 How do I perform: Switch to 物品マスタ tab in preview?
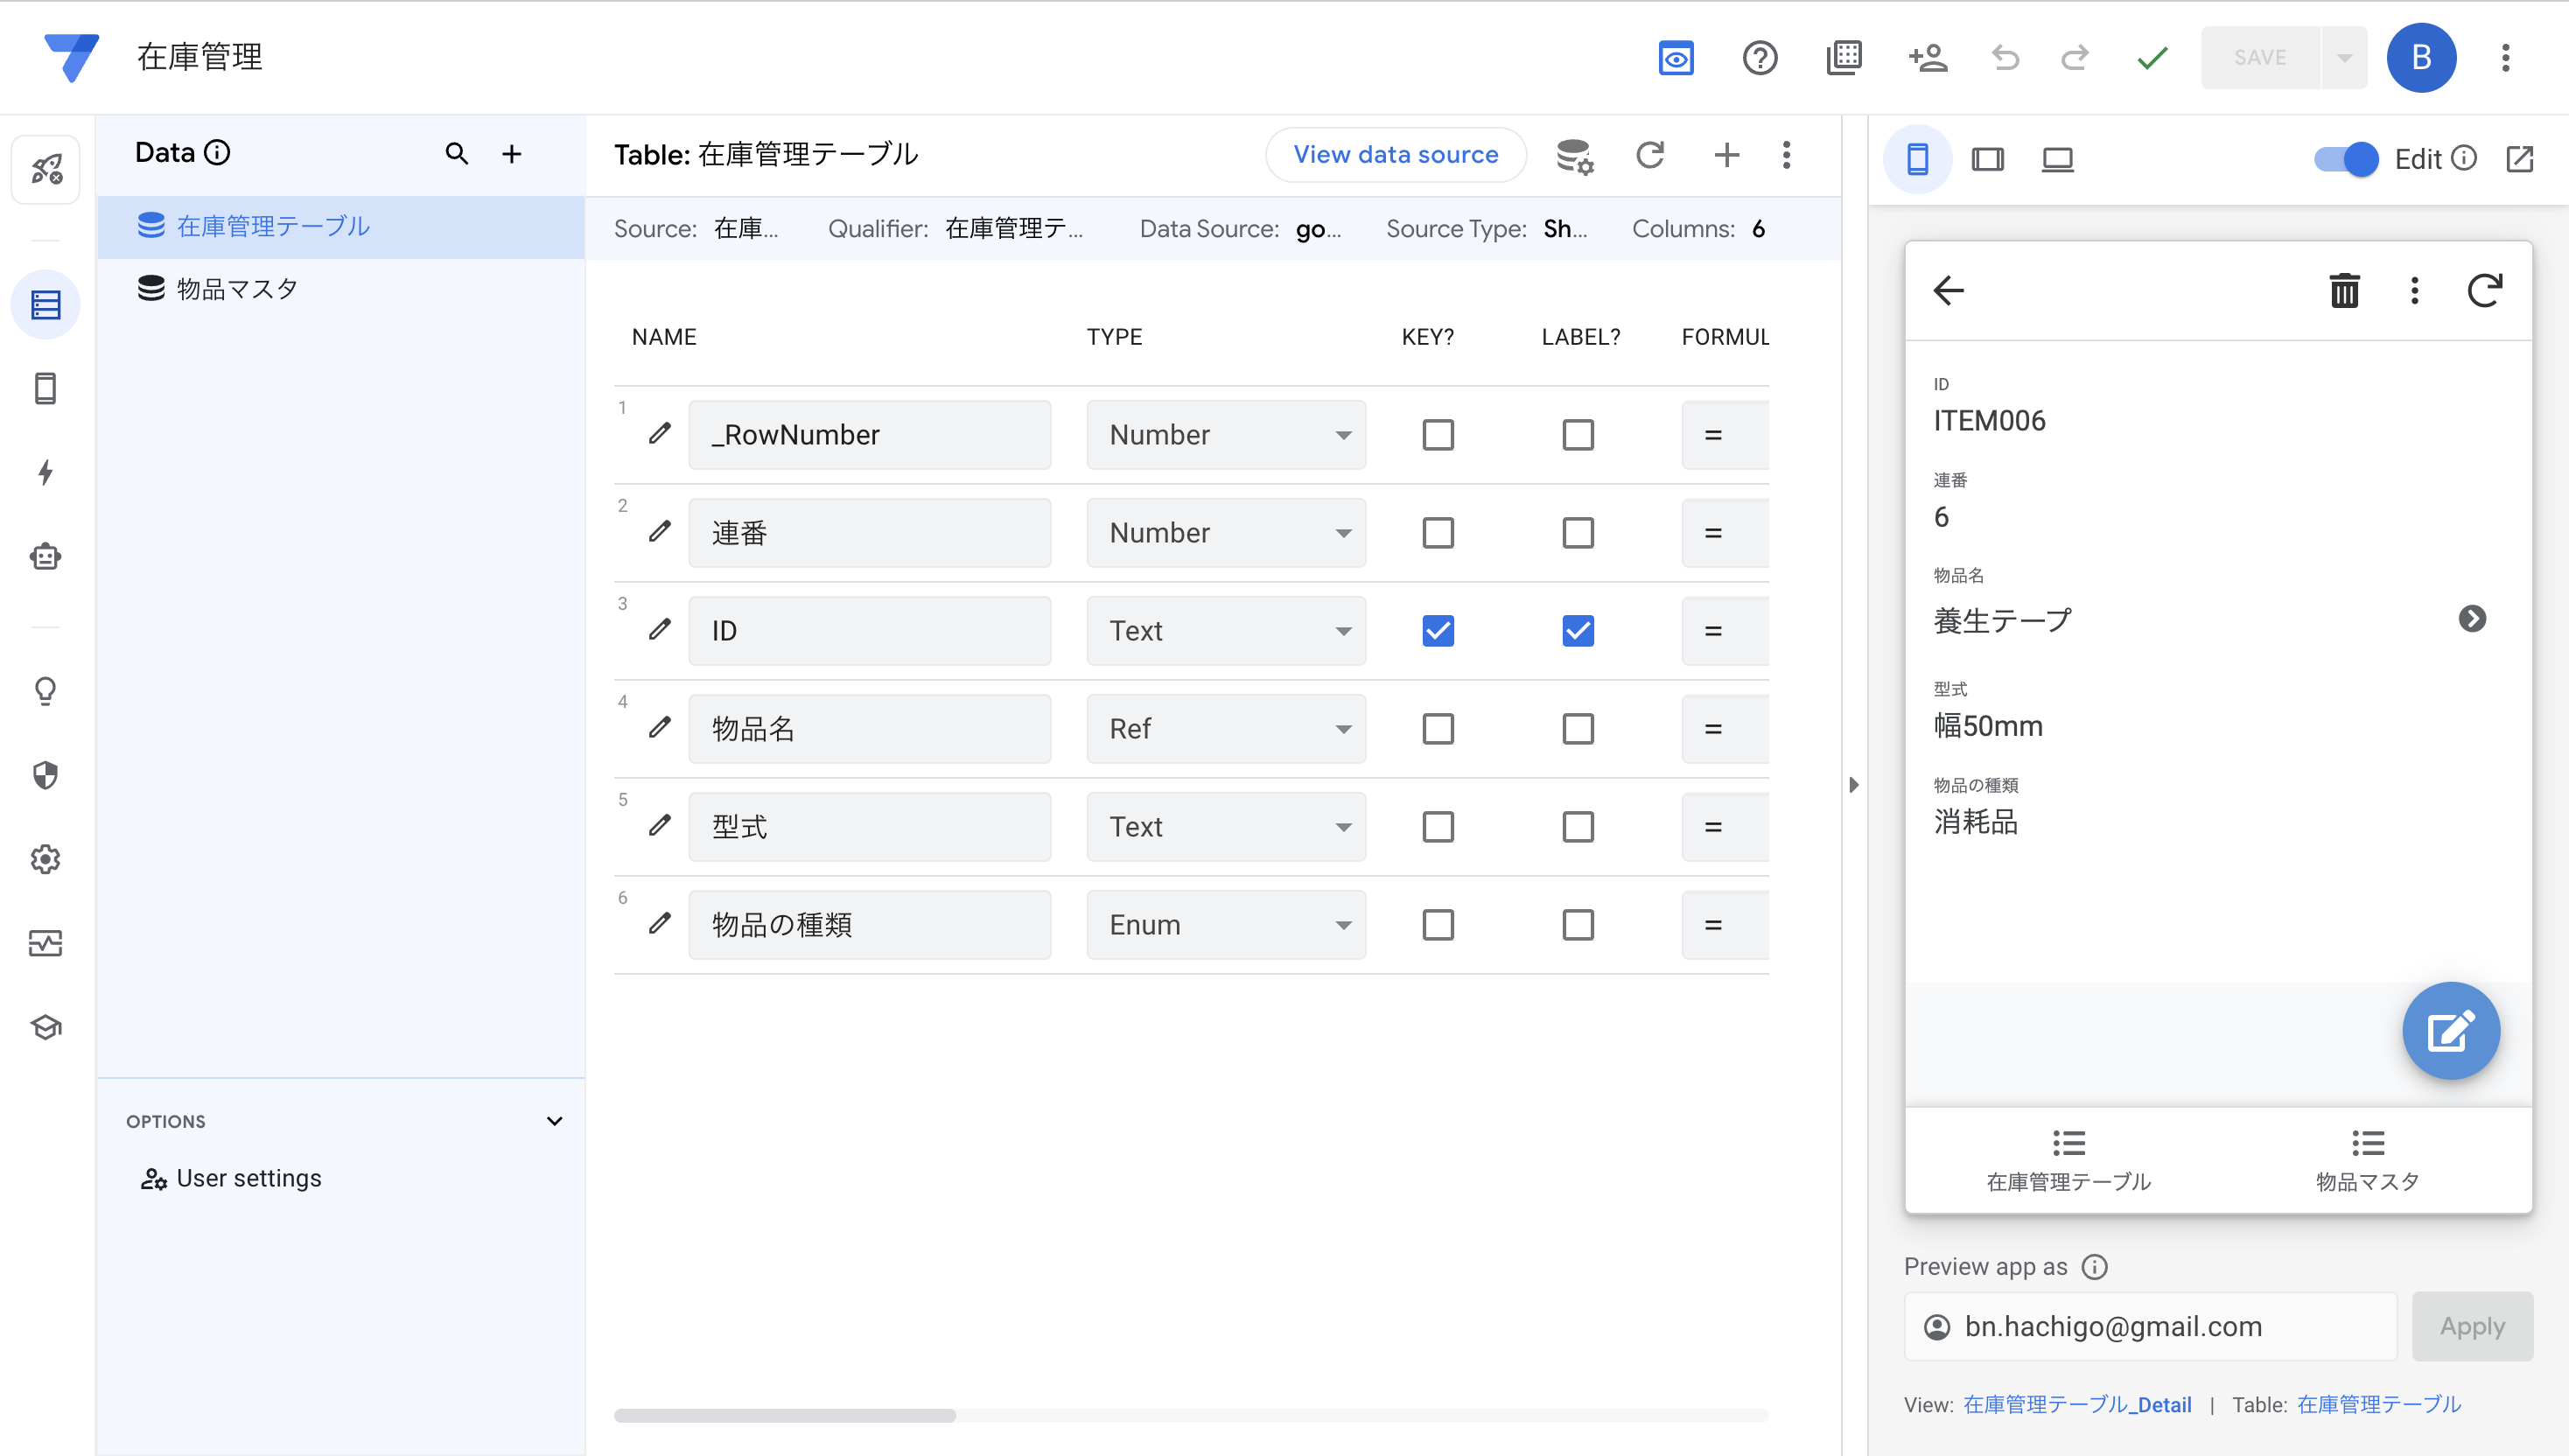pyautogui.click(x=2367, y=1160)
